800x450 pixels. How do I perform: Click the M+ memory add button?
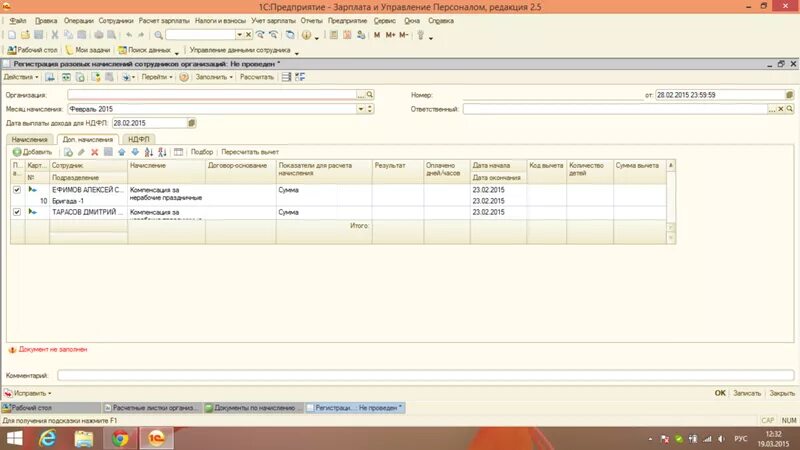[x=390, y=35]
